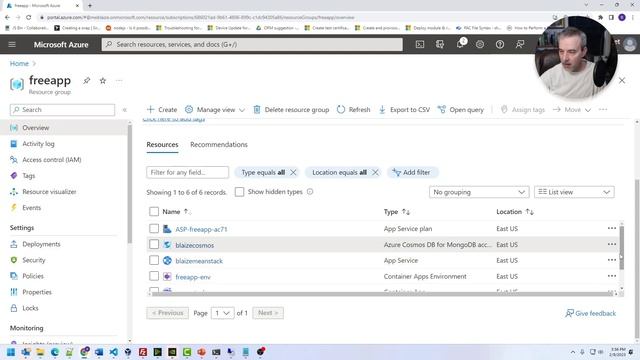
Task: Close the freeapp blade
Action: tap(622, 80)
